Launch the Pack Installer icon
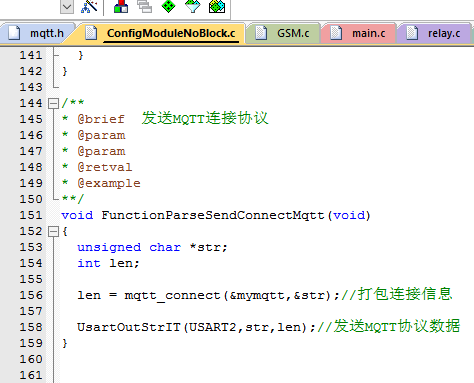This screenshot has width=474, height=383. (x=217, y=6)
